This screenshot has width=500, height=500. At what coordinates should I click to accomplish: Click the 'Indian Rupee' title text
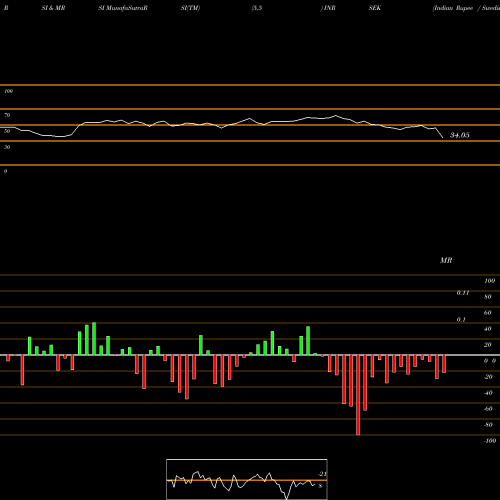pyautogui.click(x=453, y=8)
